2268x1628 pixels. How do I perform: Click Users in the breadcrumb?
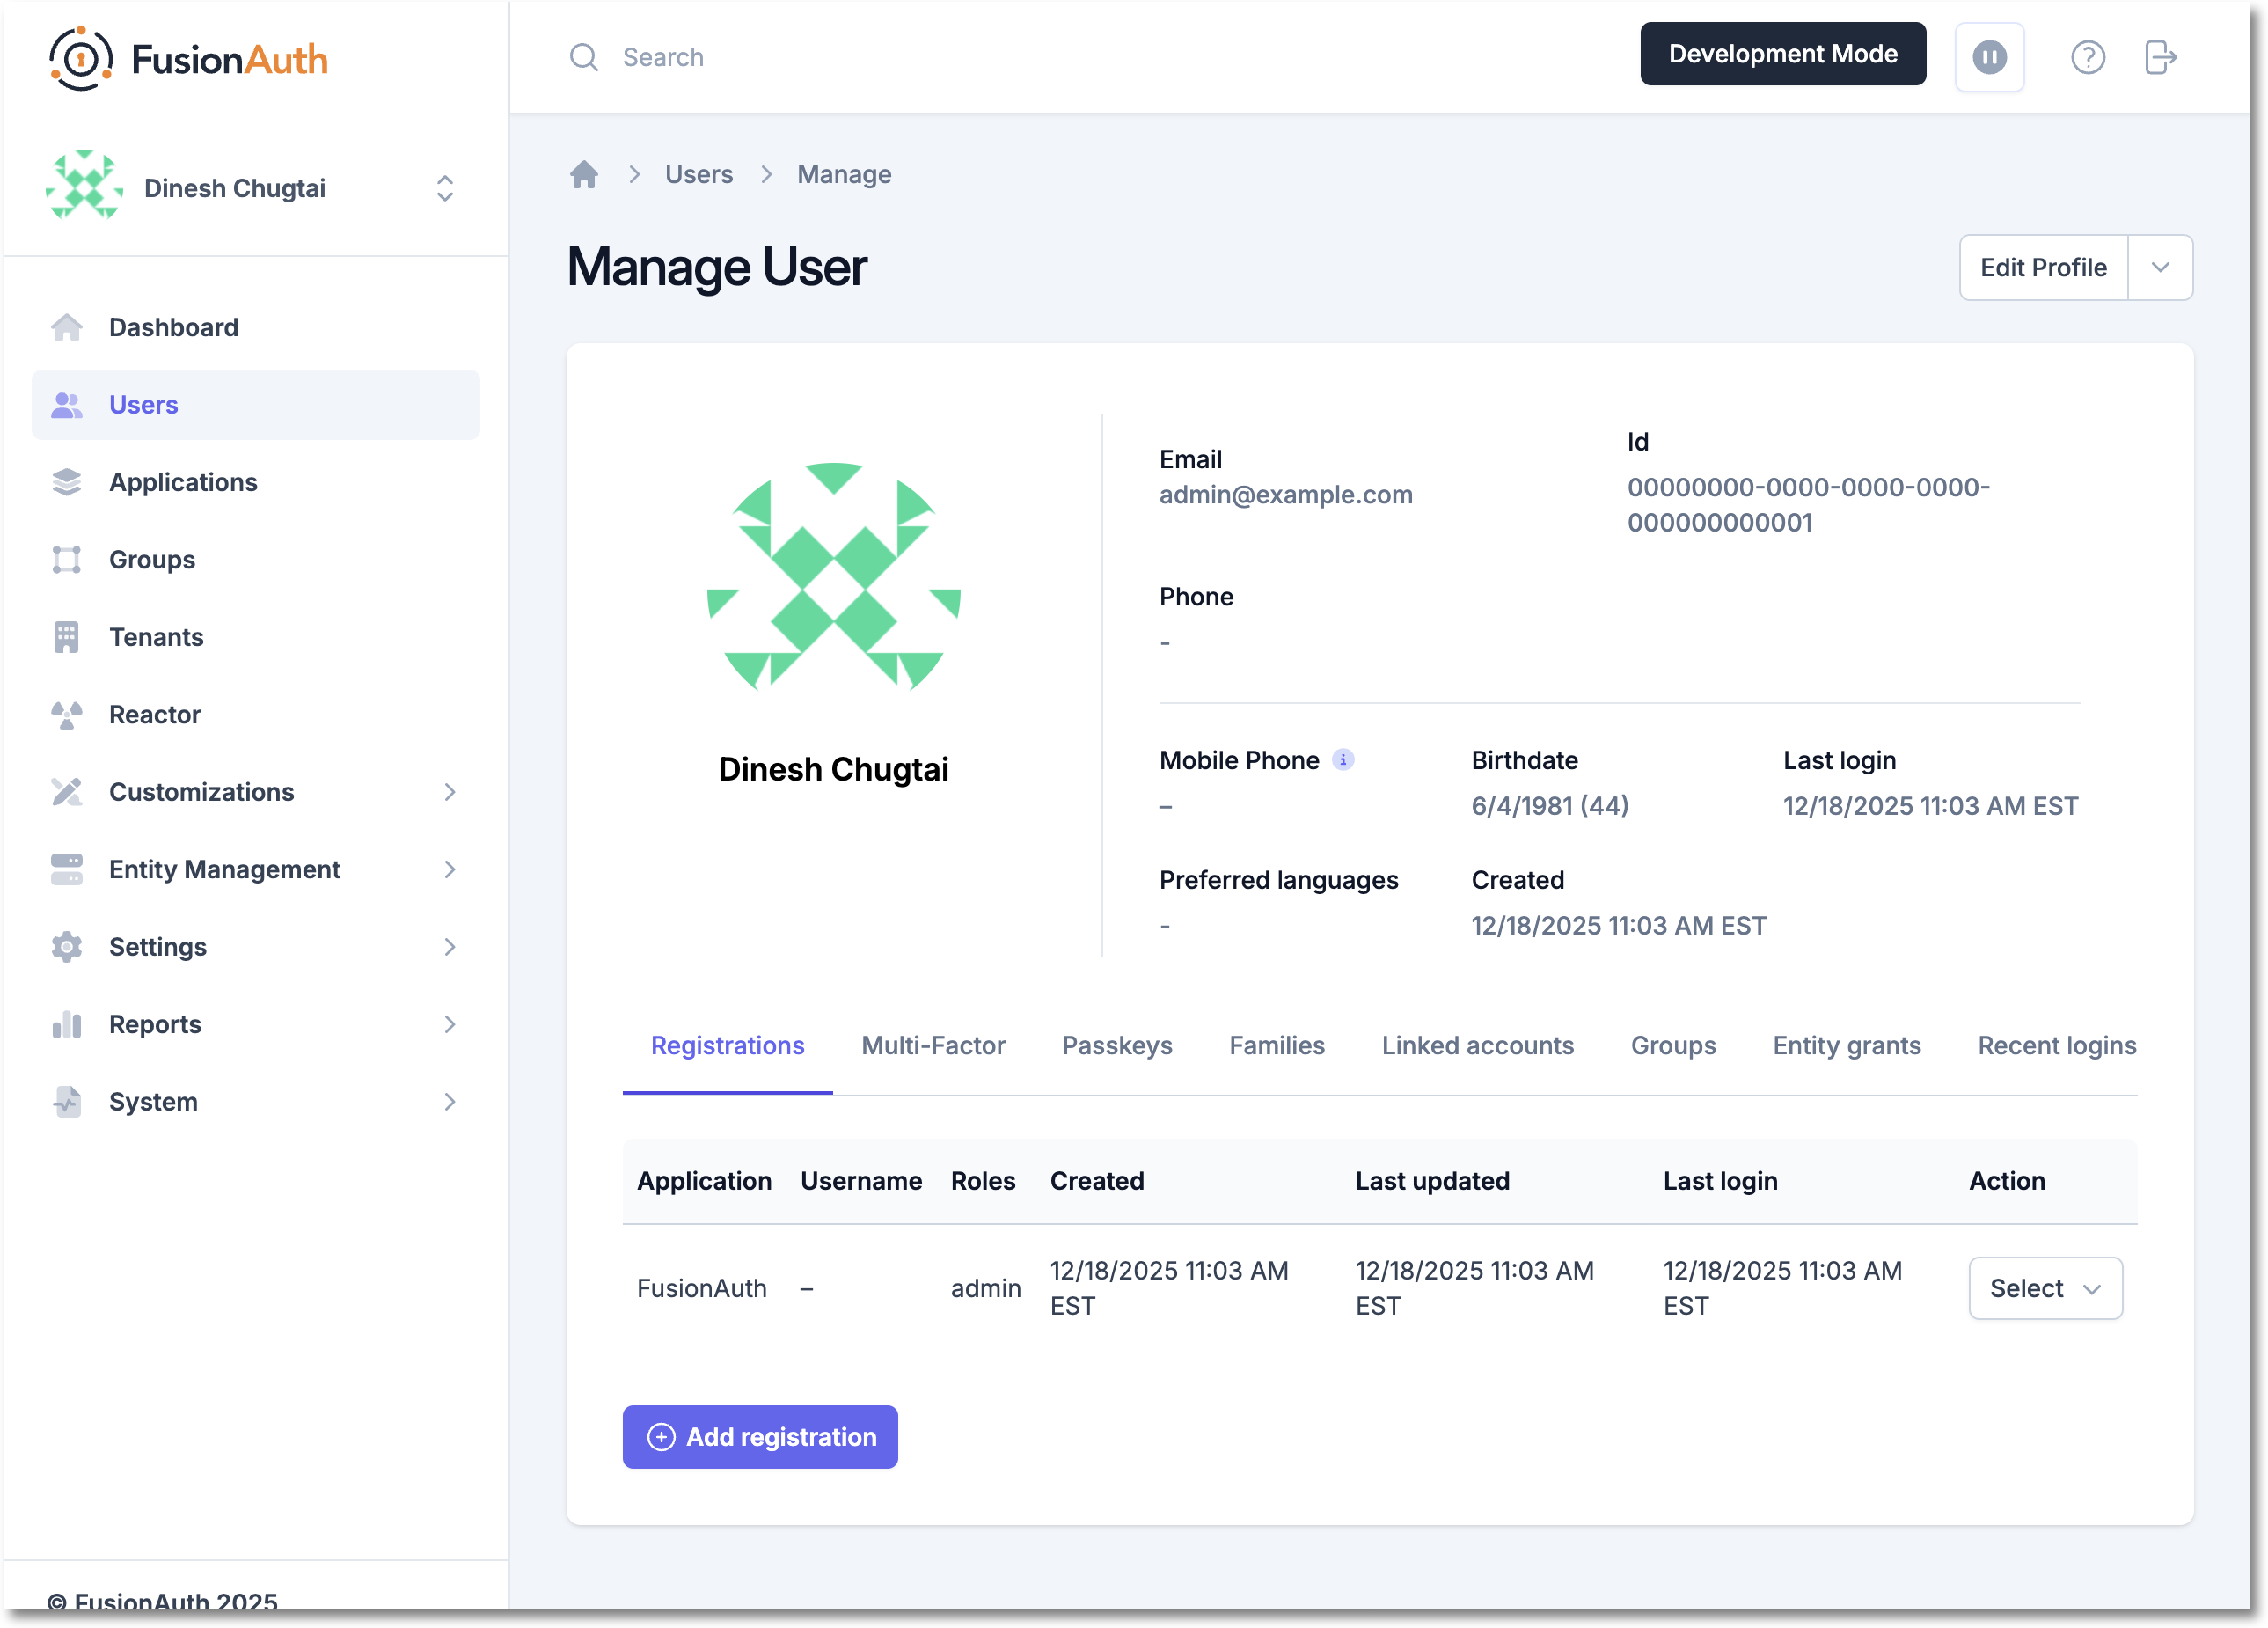pyautogui.click(x=698, y=174)
